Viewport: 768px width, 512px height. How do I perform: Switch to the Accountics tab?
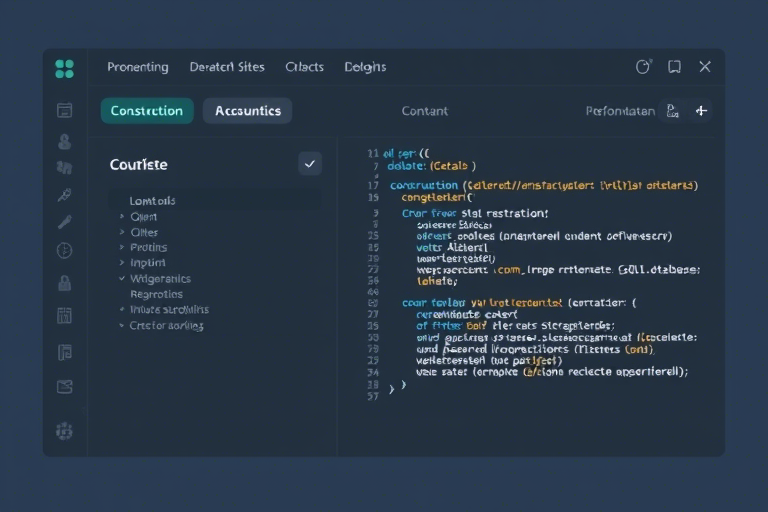[x=248, y=111]
